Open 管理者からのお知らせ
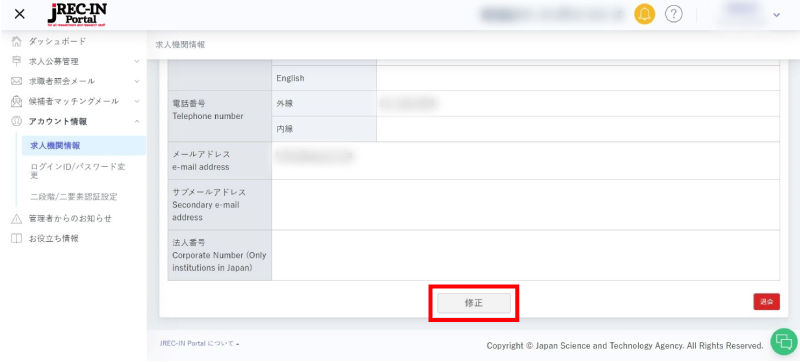Viewport: 800px width, 362px height. (x=70, y=219)
